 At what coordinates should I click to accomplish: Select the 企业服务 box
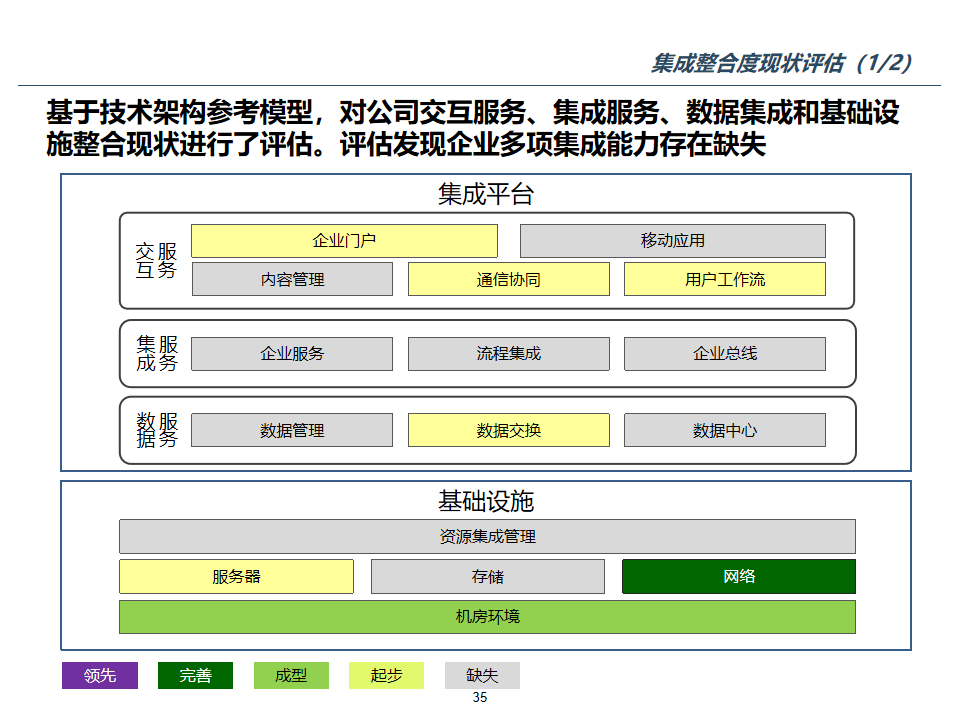point(292,354)
